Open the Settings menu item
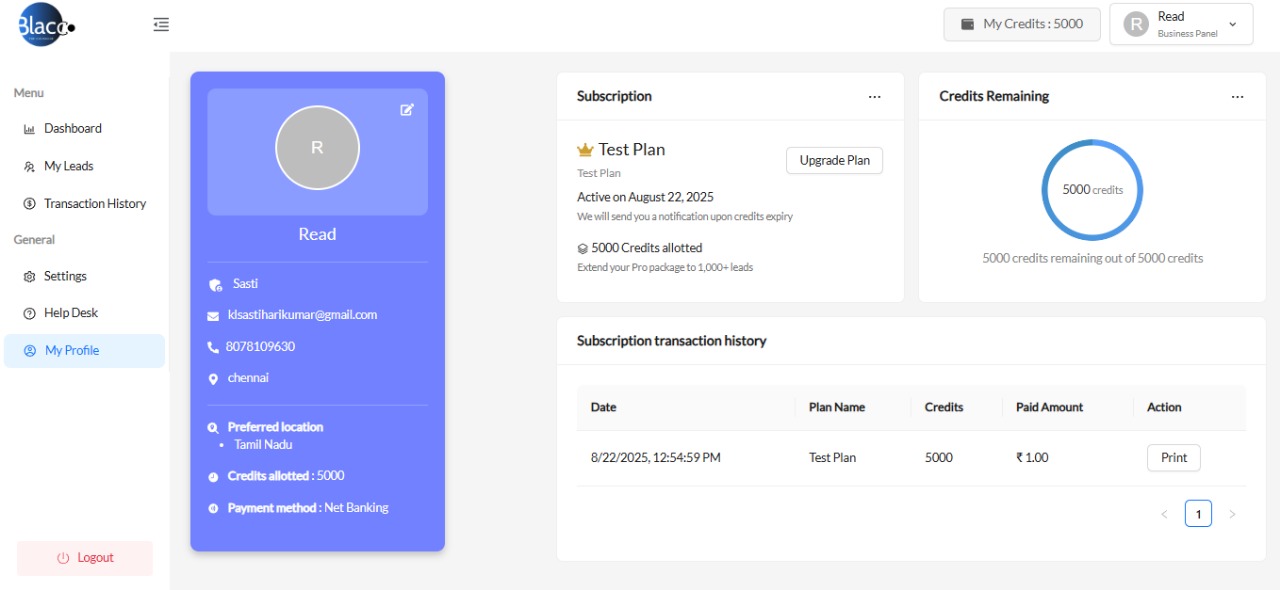This screenshot has width=1280, height=590. 84,277
